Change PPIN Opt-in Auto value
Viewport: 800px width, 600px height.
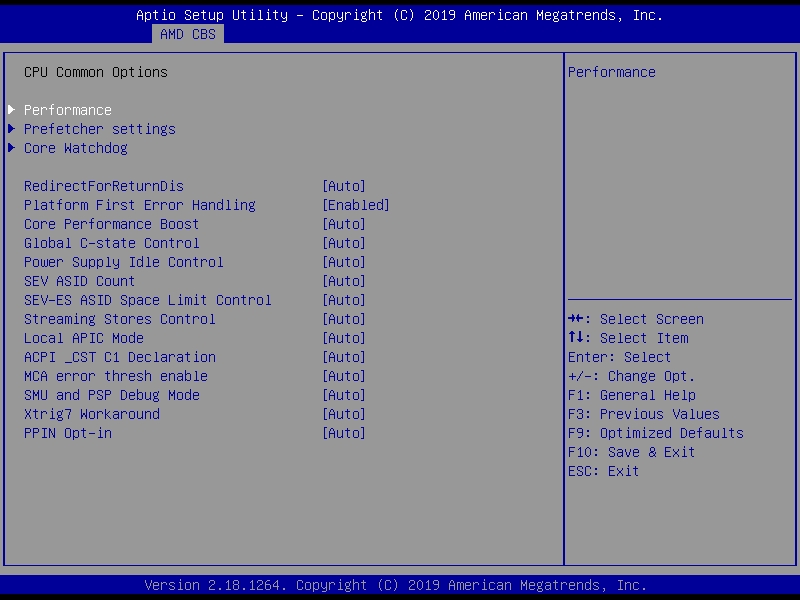click(344, 433)
